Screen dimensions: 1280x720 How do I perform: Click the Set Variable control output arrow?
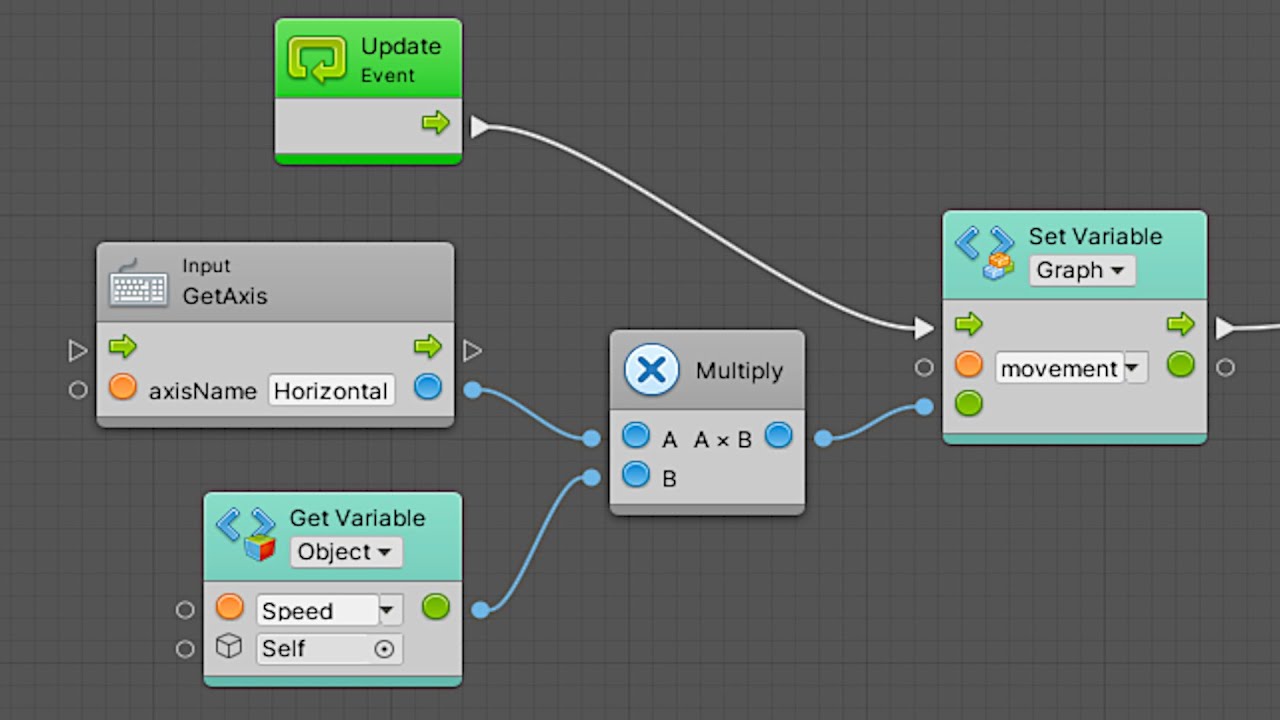click(x=1181, y=324)
